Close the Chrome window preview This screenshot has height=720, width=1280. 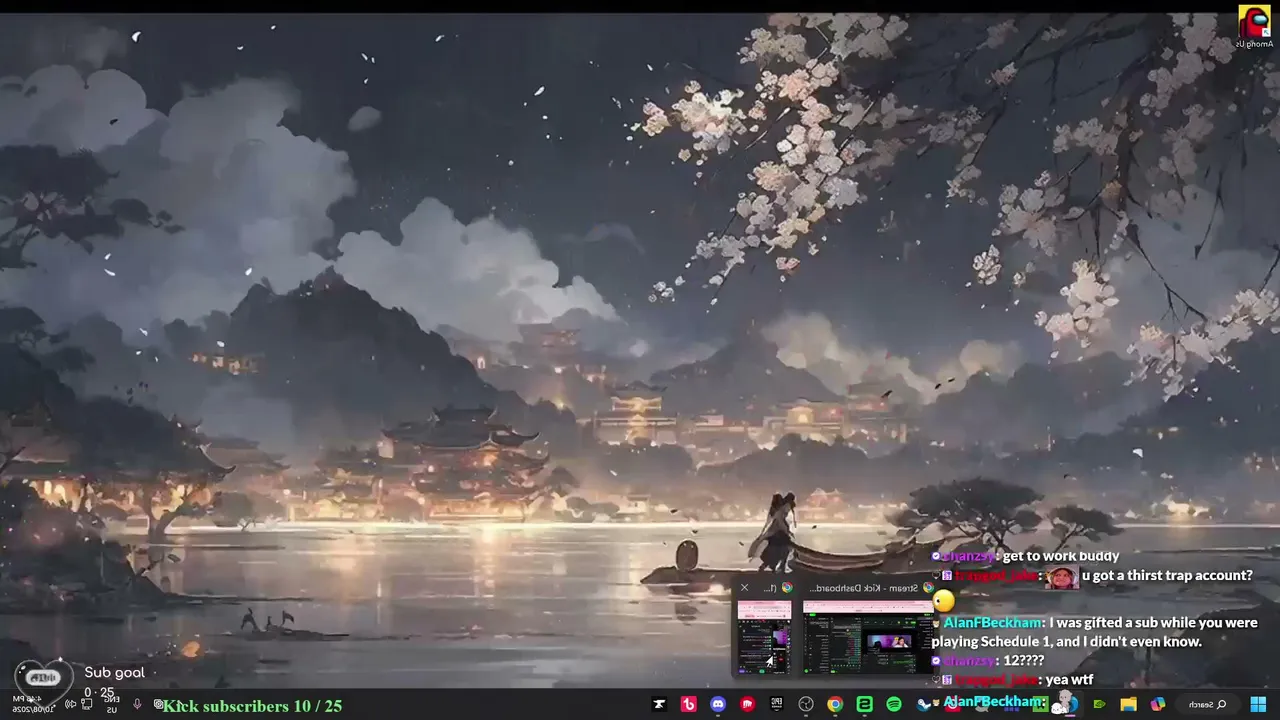point(744,587)
